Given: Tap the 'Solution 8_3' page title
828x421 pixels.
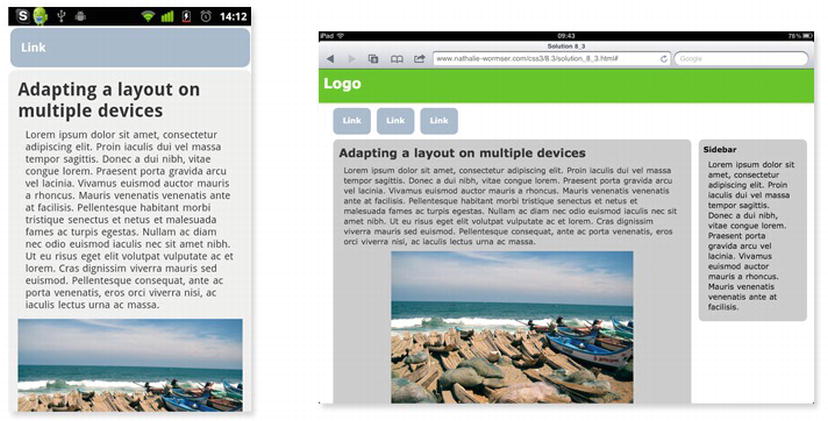Looking at the screenshot, I should pyautogui.click(x=566, y=46).
